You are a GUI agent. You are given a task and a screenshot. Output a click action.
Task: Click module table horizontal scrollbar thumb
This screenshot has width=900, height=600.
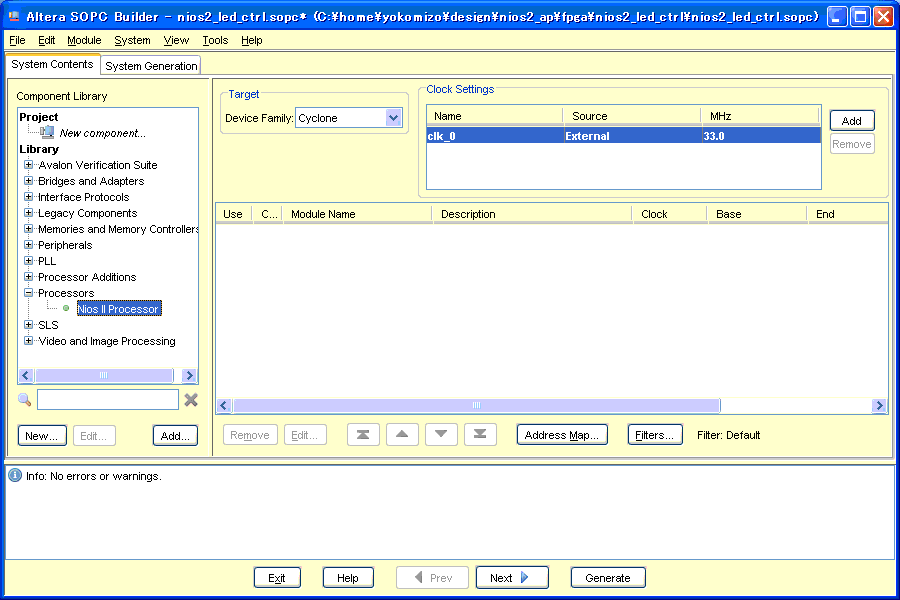pyautogui.click(x=476, y=405)
